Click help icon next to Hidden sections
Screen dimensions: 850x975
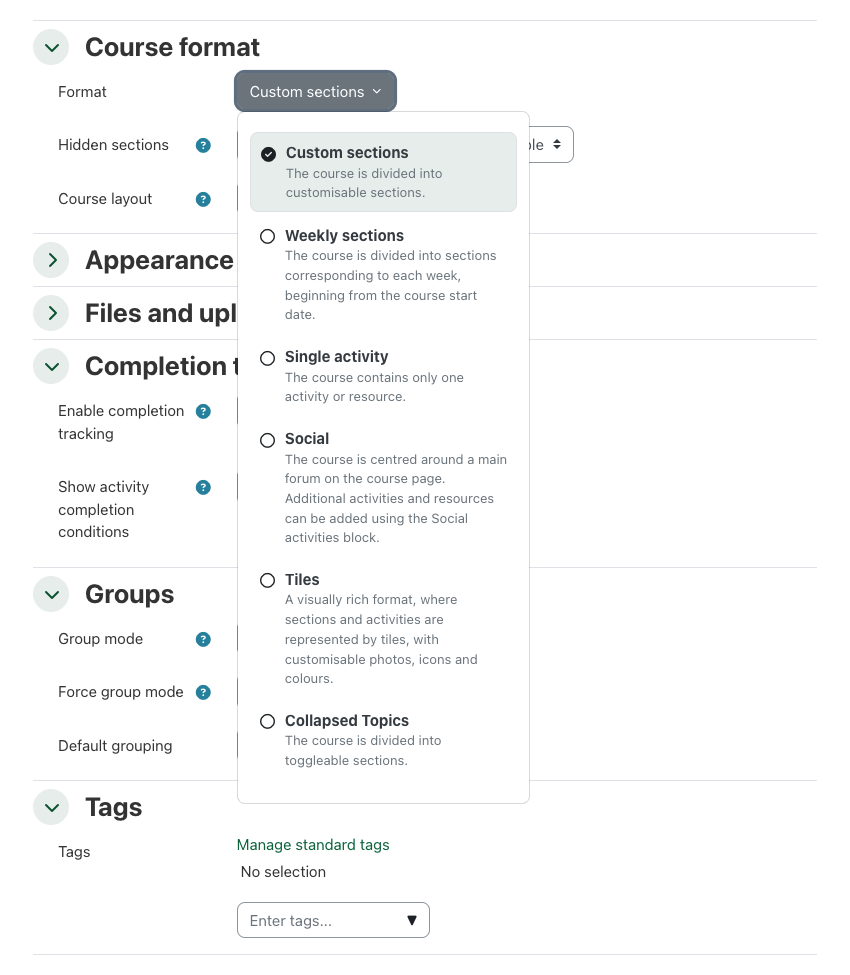tap(203, 145)
